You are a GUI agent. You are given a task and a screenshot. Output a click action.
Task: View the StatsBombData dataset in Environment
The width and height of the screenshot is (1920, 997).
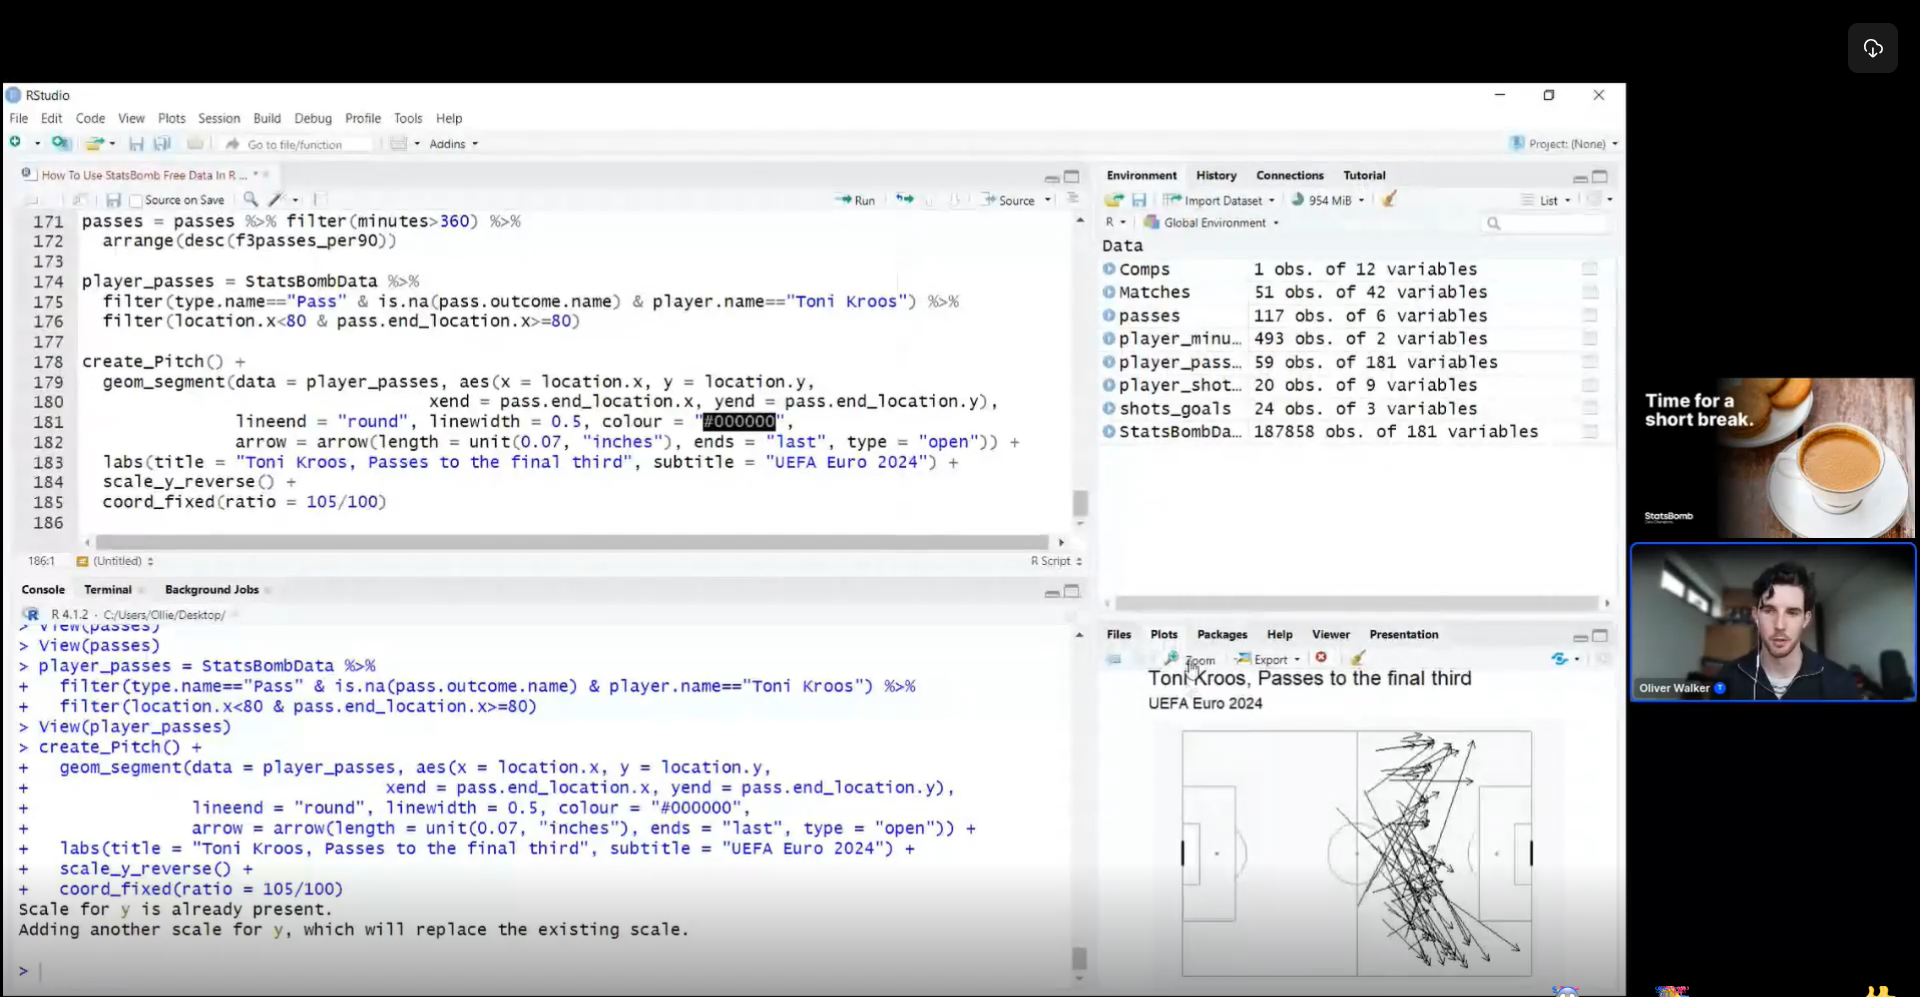(x=1178, y=432)
